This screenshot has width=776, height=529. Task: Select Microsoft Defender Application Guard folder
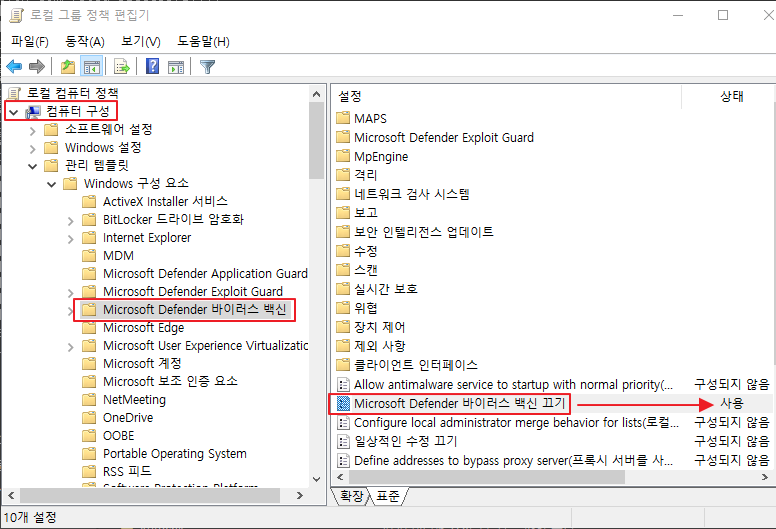point(205,274)
